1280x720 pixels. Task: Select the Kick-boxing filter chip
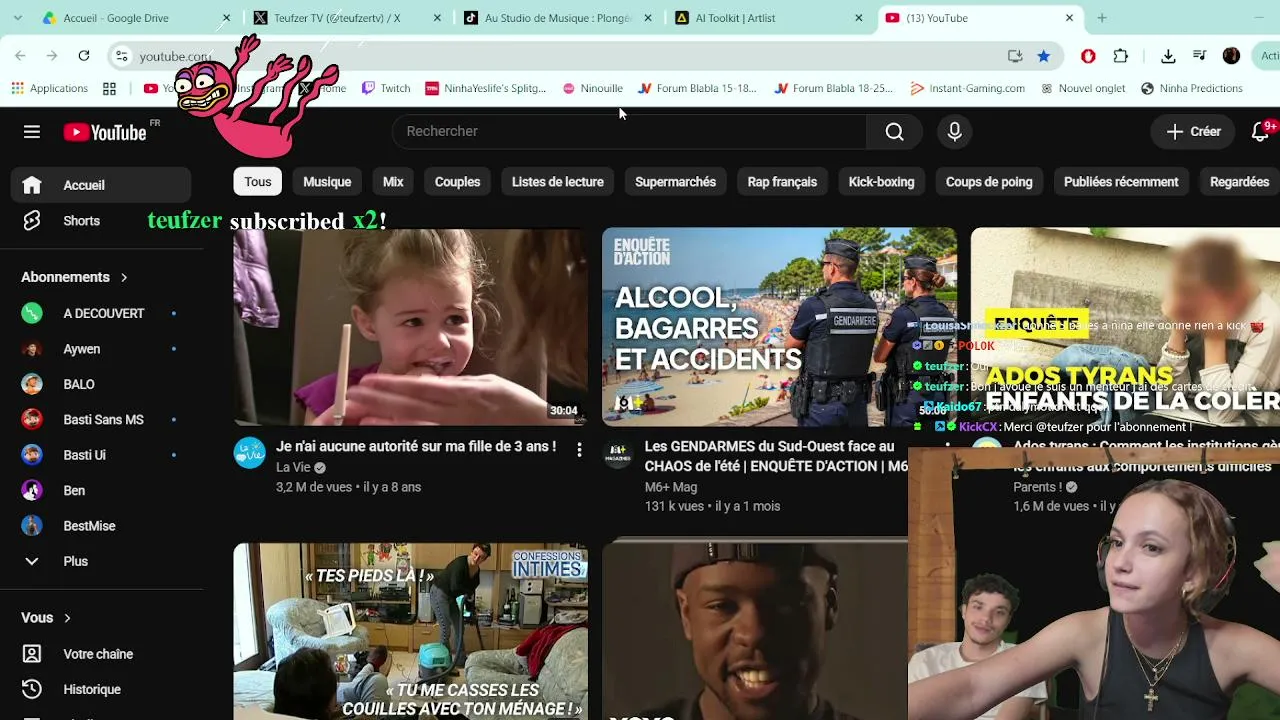click(x=881, y=182)
